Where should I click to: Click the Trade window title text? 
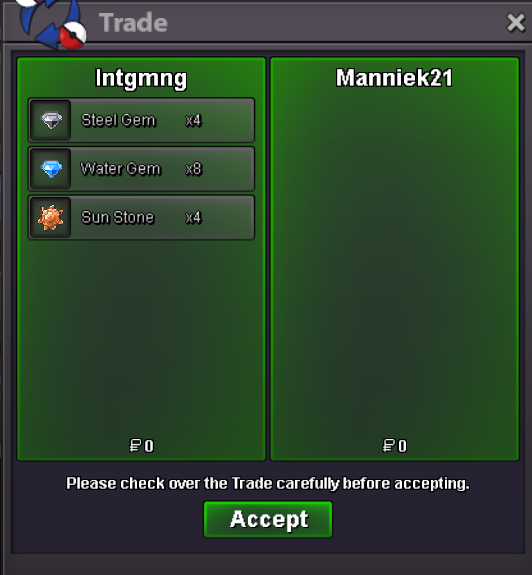(x=133, y=23)
